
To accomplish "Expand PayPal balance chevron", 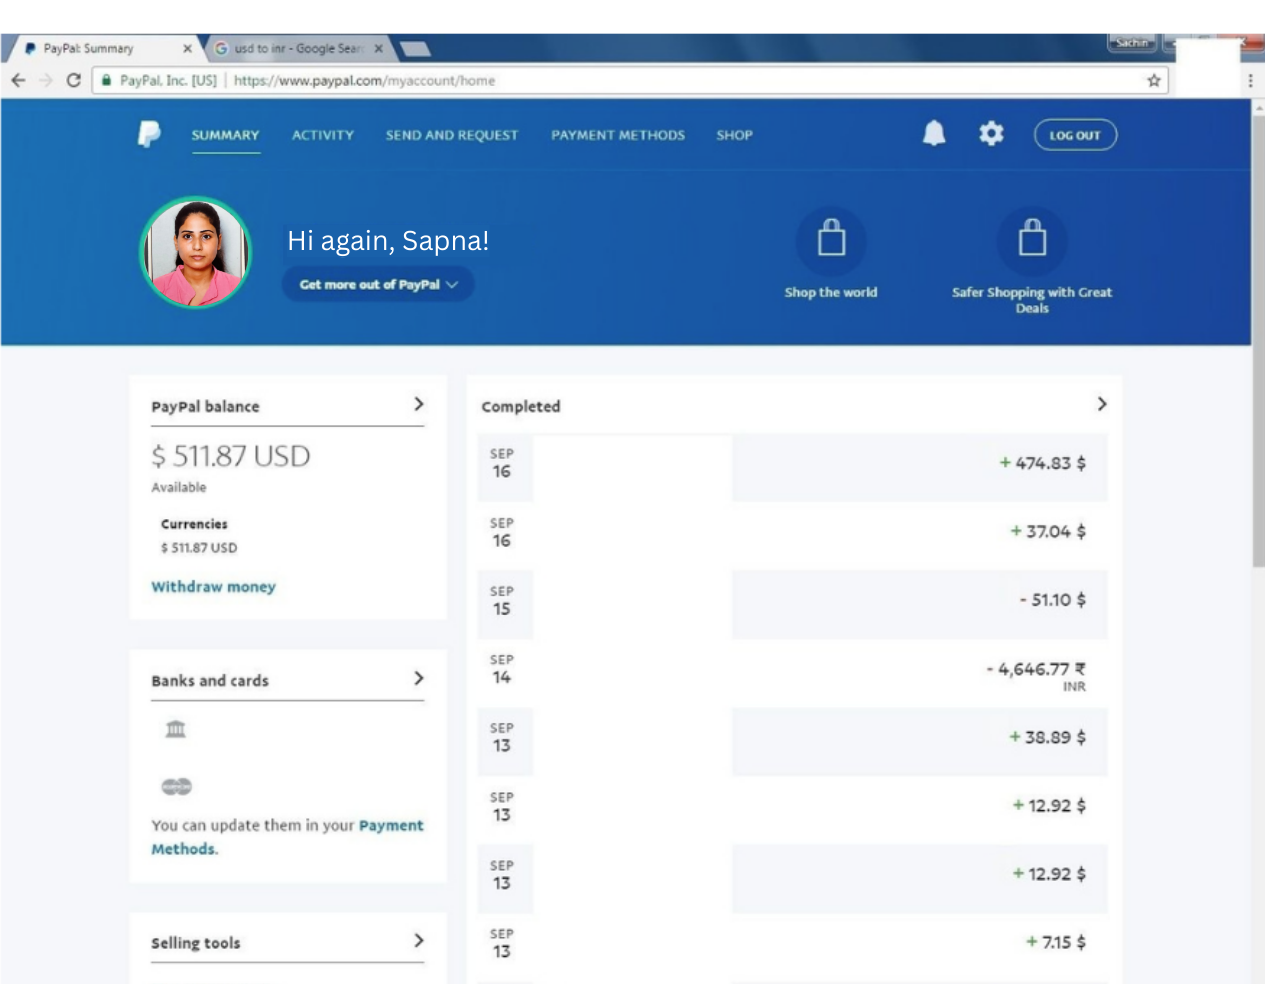I will point(418,404).
